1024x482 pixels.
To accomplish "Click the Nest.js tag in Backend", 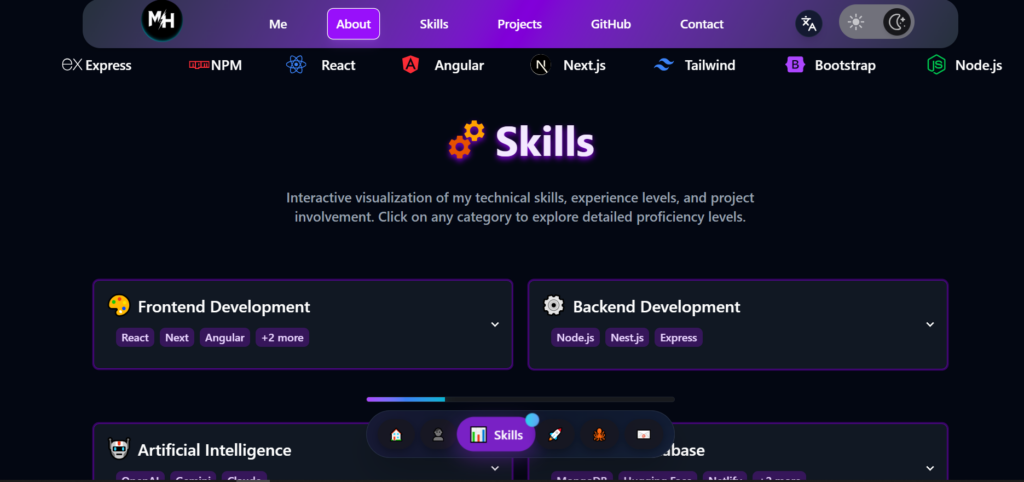I will point(627,338).
